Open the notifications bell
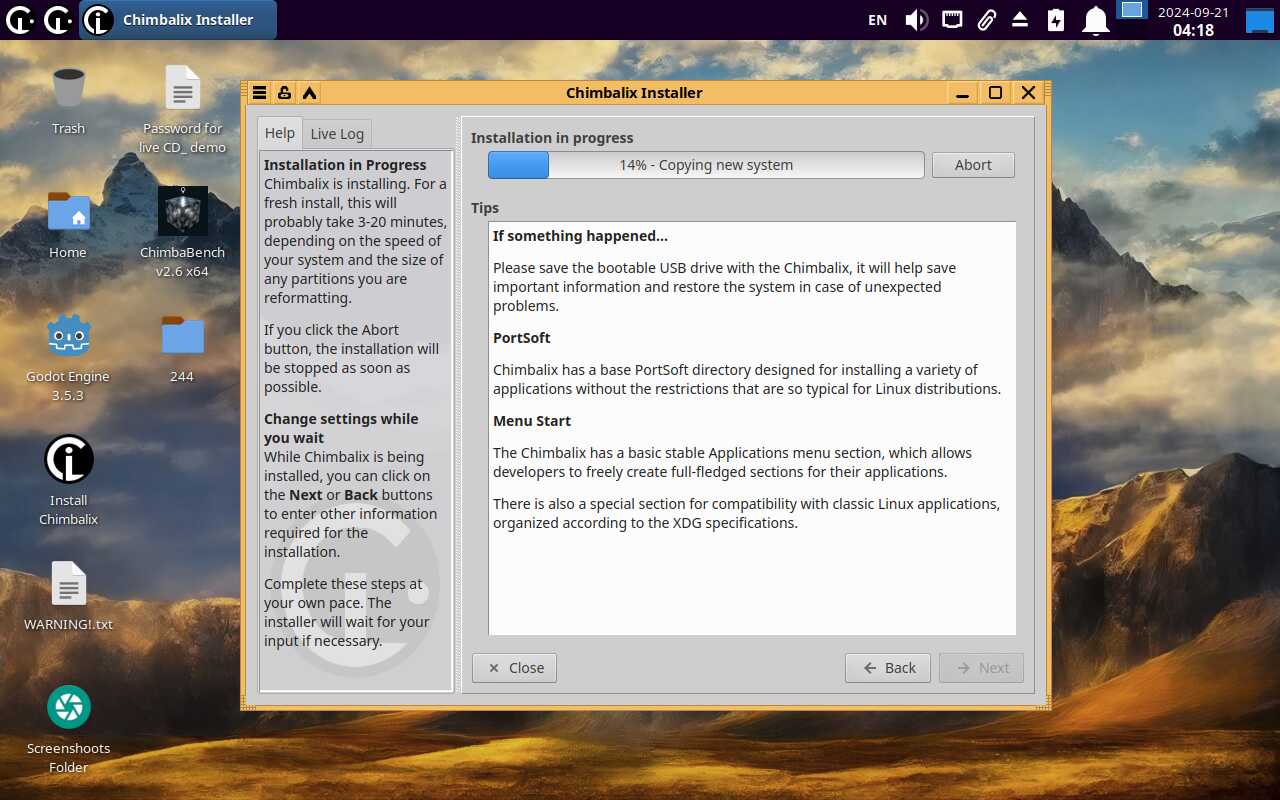The image size is (1280, 800). click(x=1097, y=20)
